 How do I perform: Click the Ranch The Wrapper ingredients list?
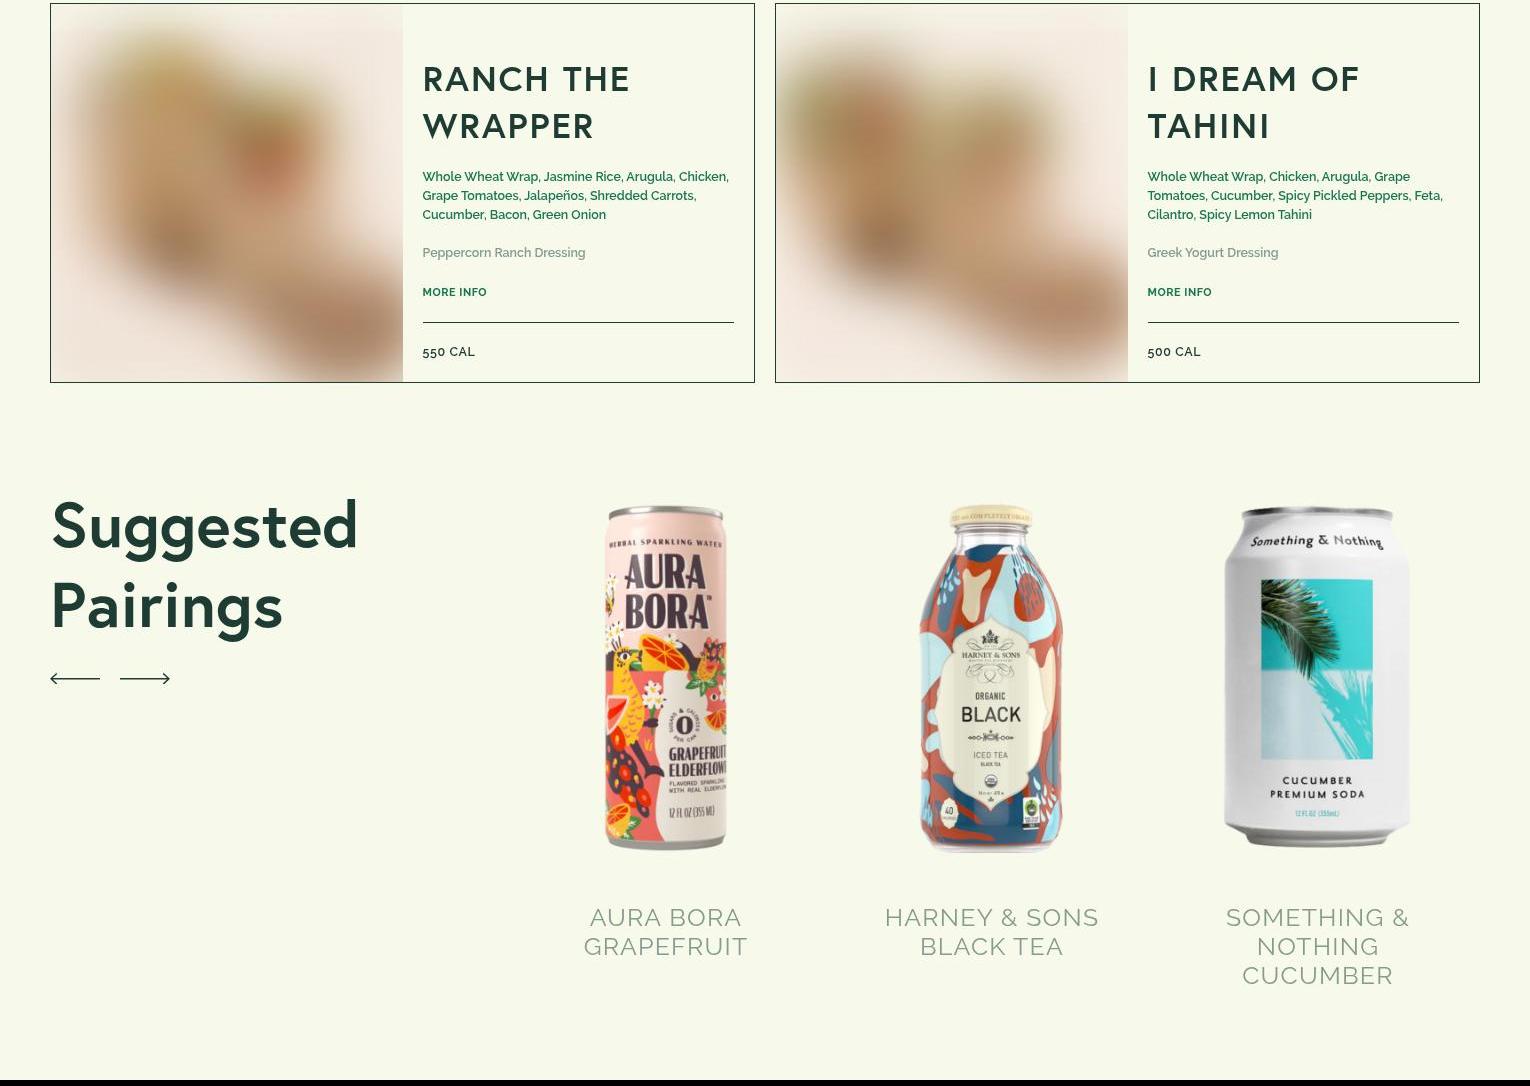(576, 195)
